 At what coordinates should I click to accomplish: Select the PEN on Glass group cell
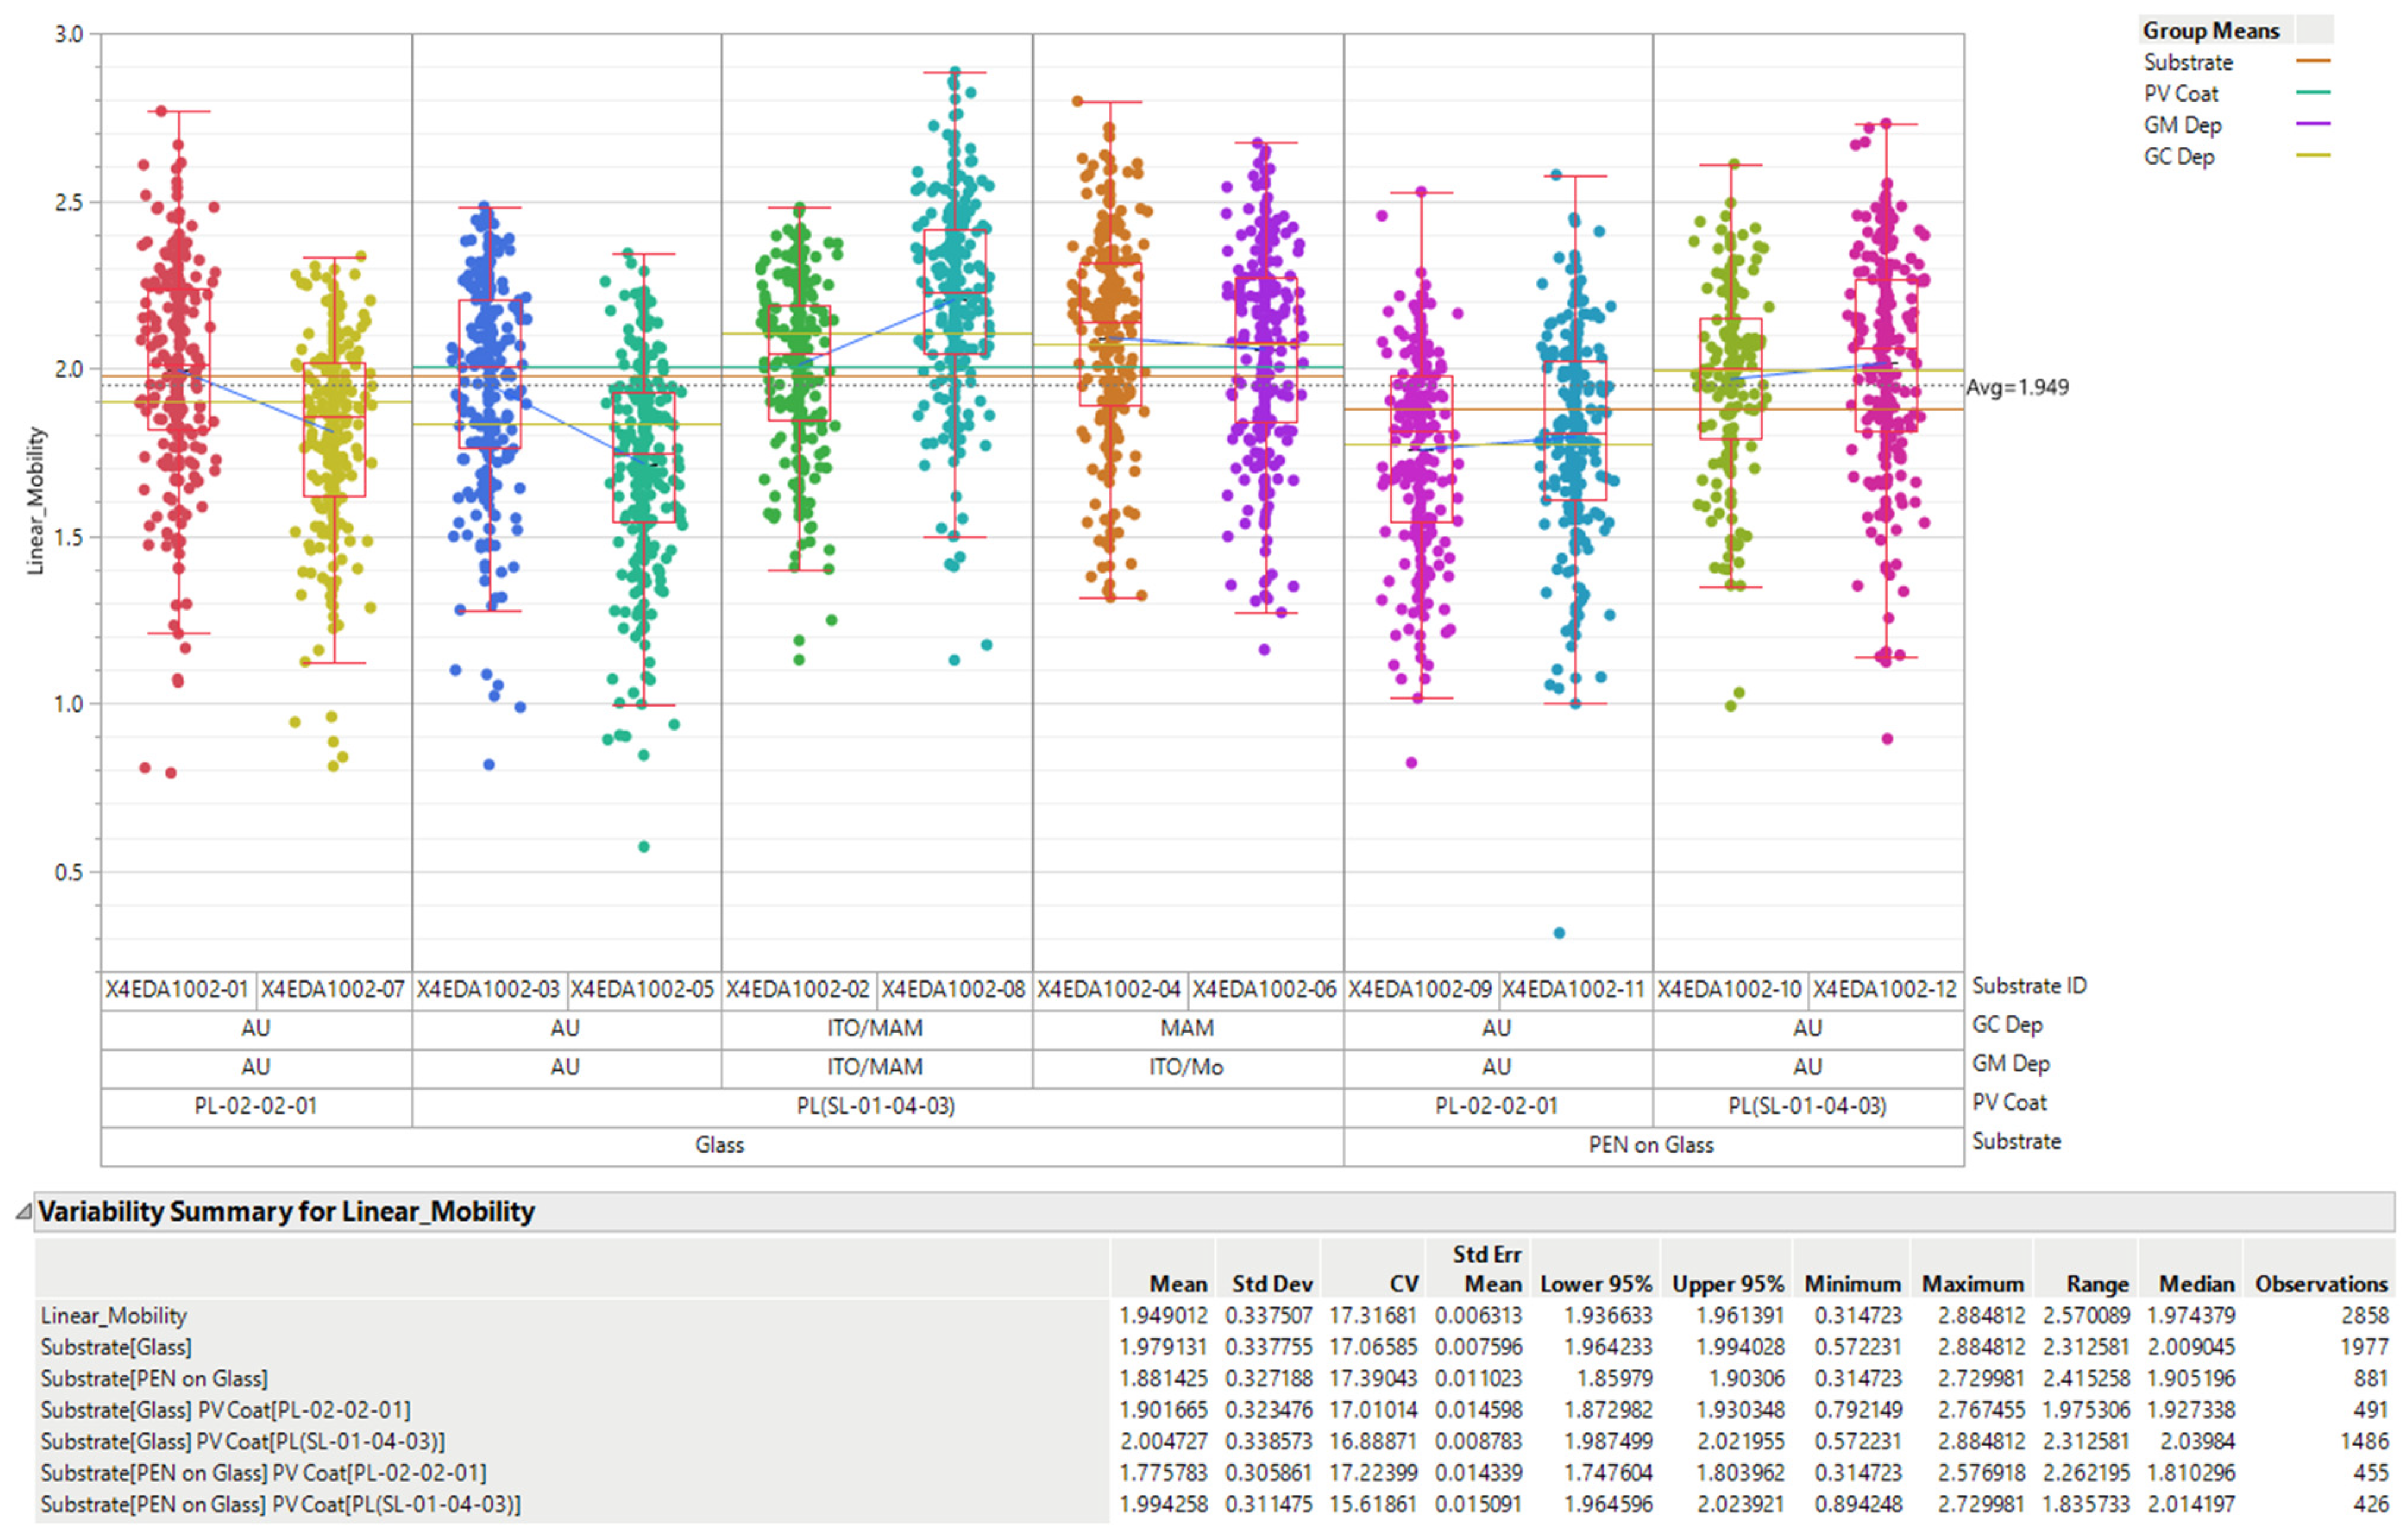(1651, 1145)
